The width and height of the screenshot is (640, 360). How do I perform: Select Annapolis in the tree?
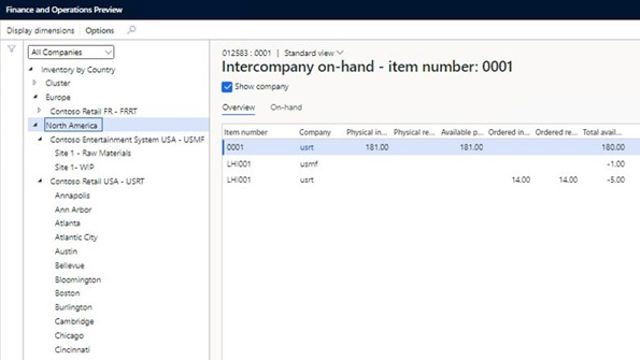click(72, 196)
